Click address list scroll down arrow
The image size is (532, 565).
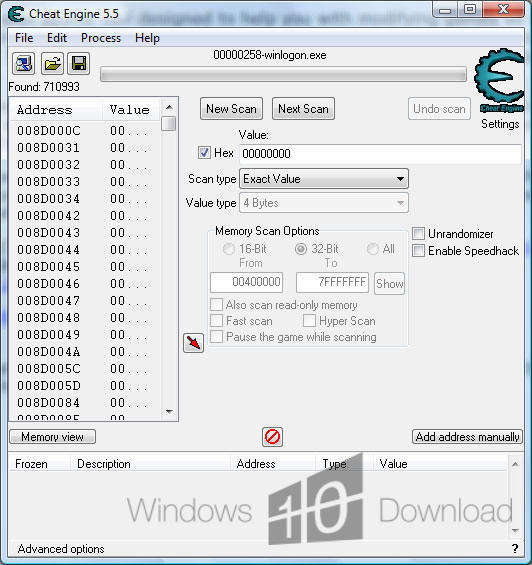tap(169, 411)
